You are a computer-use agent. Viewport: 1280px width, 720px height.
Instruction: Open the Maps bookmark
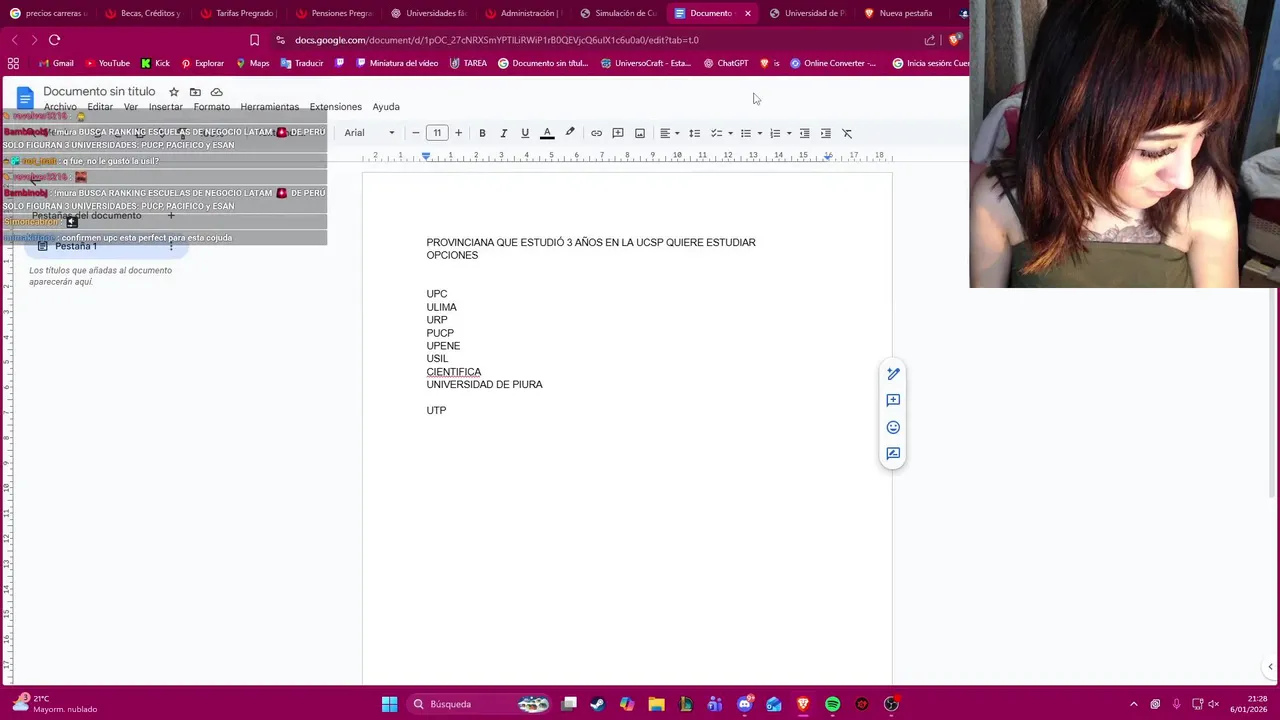point(253,63)
